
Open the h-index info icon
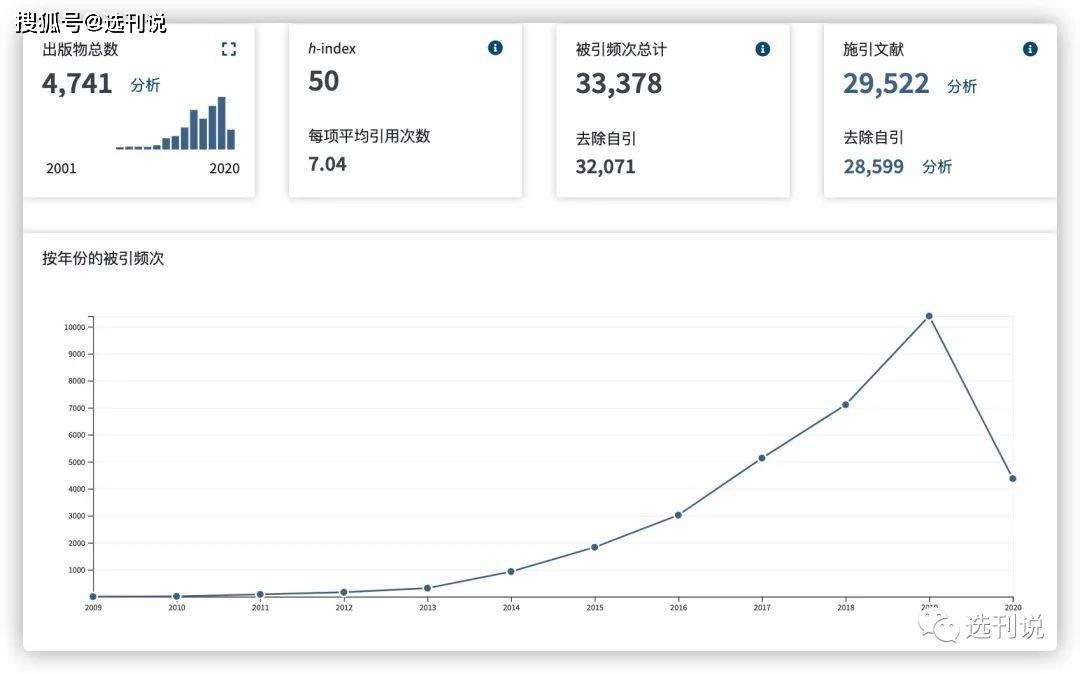495,48
